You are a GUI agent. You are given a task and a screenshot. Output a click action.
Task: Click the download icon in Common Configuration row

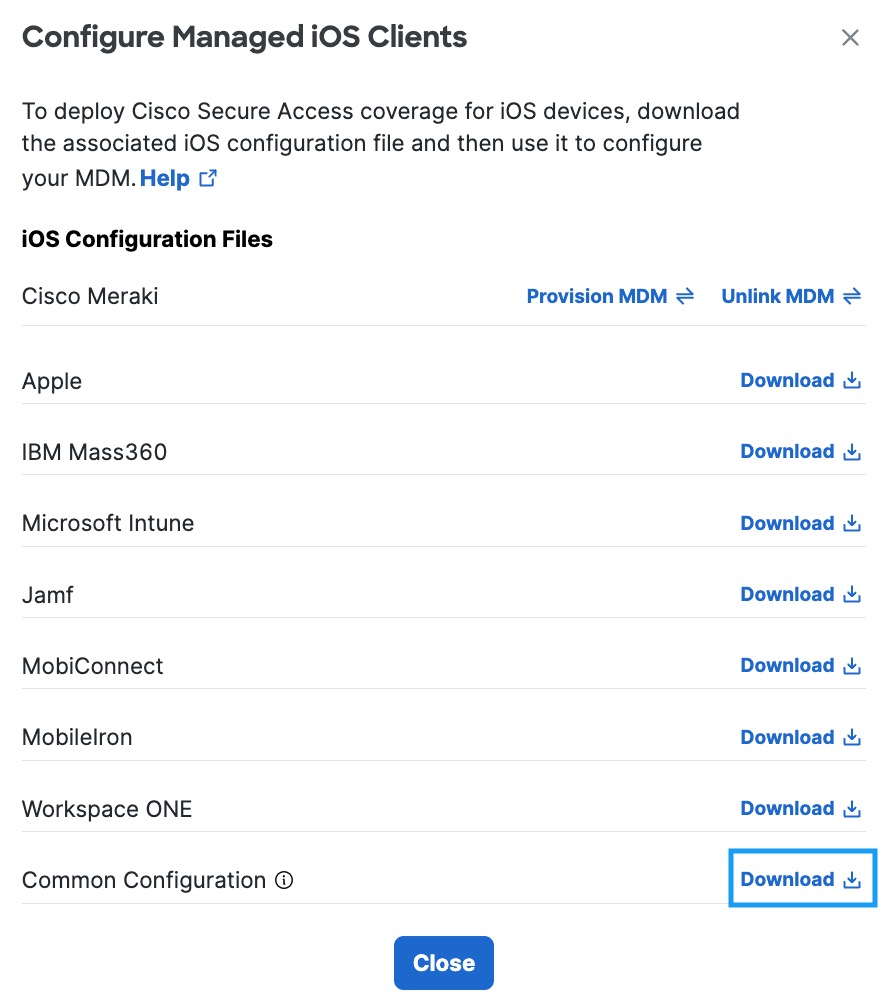[852, 880]
